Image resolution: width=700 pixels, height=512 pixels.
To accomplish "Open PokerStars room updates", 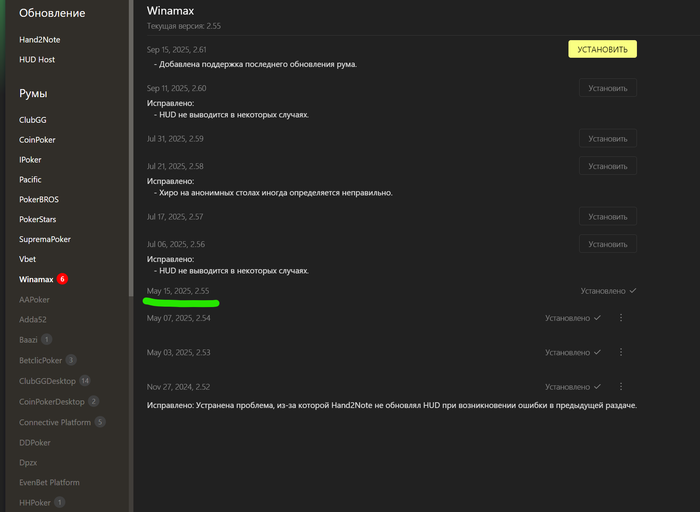I will tap(38, 219).
